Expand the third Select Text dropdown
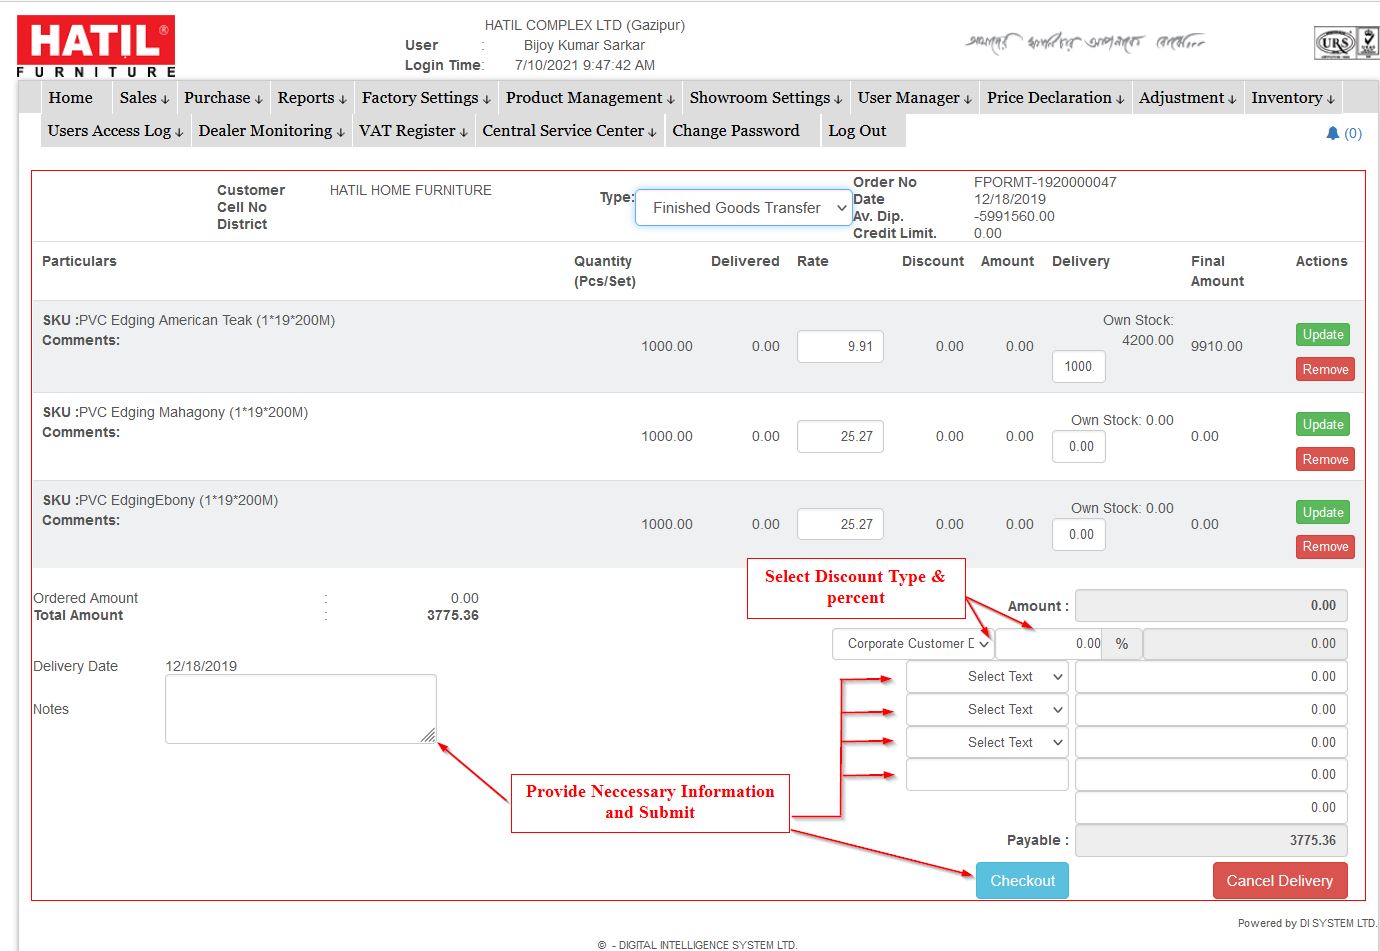1380x951 pixels. click(x=987, y=743)
